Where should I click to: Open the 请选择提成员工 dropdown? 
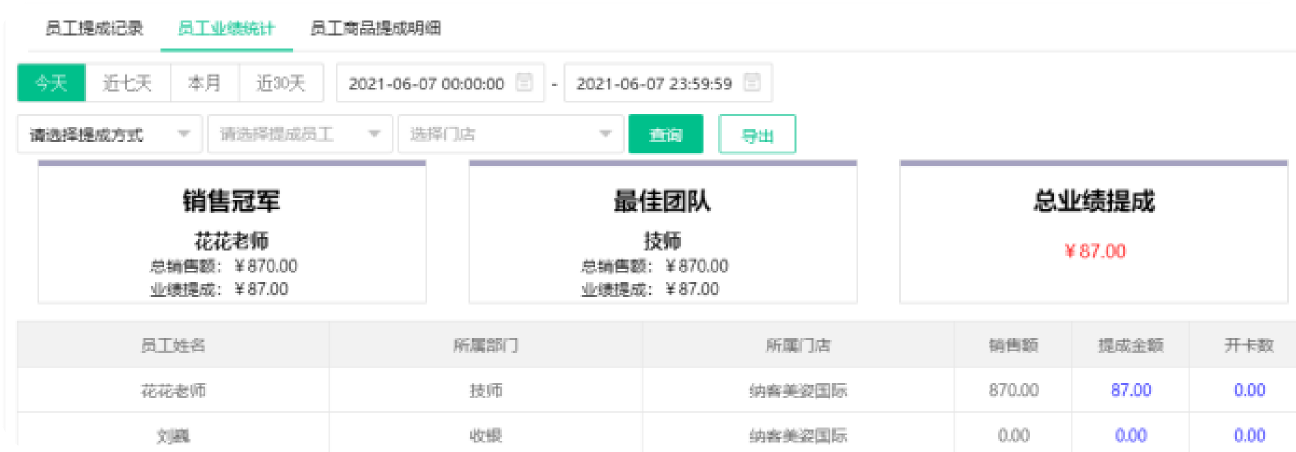(299, 134)
